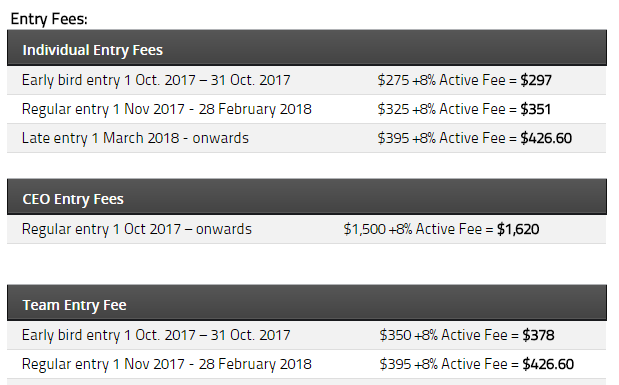Select CEO Regular entry 1 Oct 2017 row

(x=306, y=229)
